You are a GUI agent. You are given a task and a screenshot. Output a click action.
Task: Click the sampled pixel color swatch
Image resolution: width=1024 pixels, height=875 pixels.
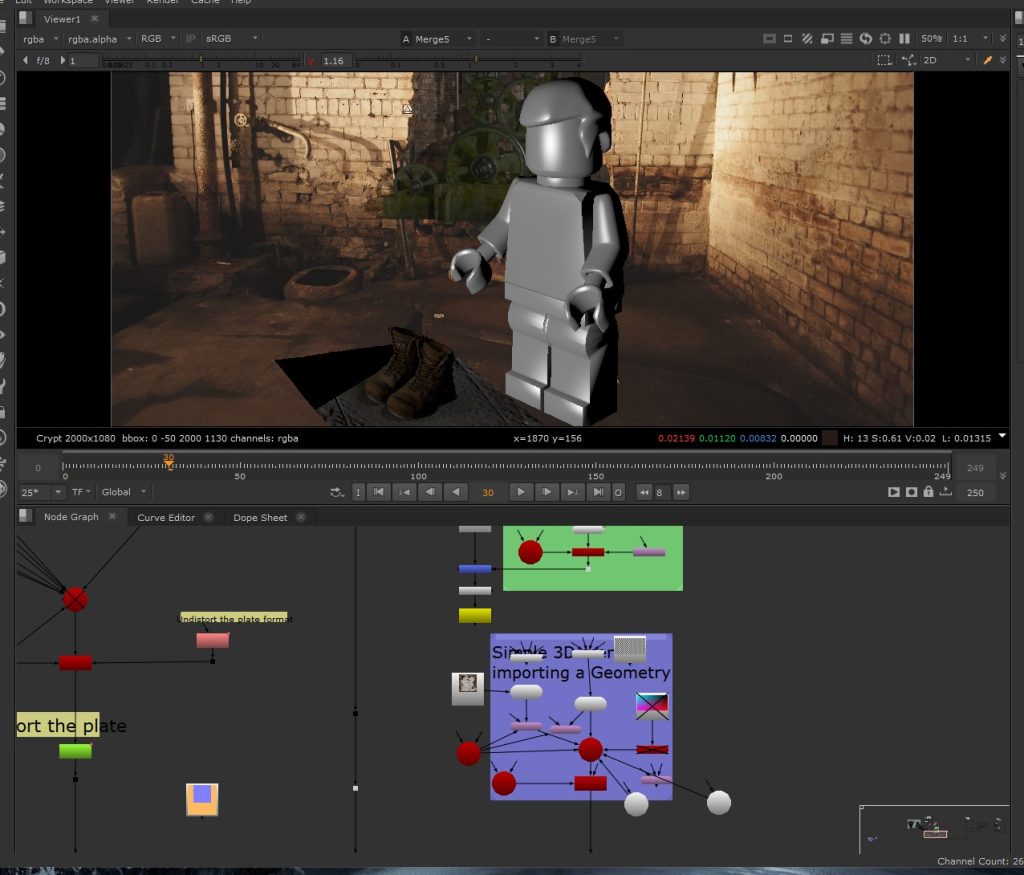point(829,438)
